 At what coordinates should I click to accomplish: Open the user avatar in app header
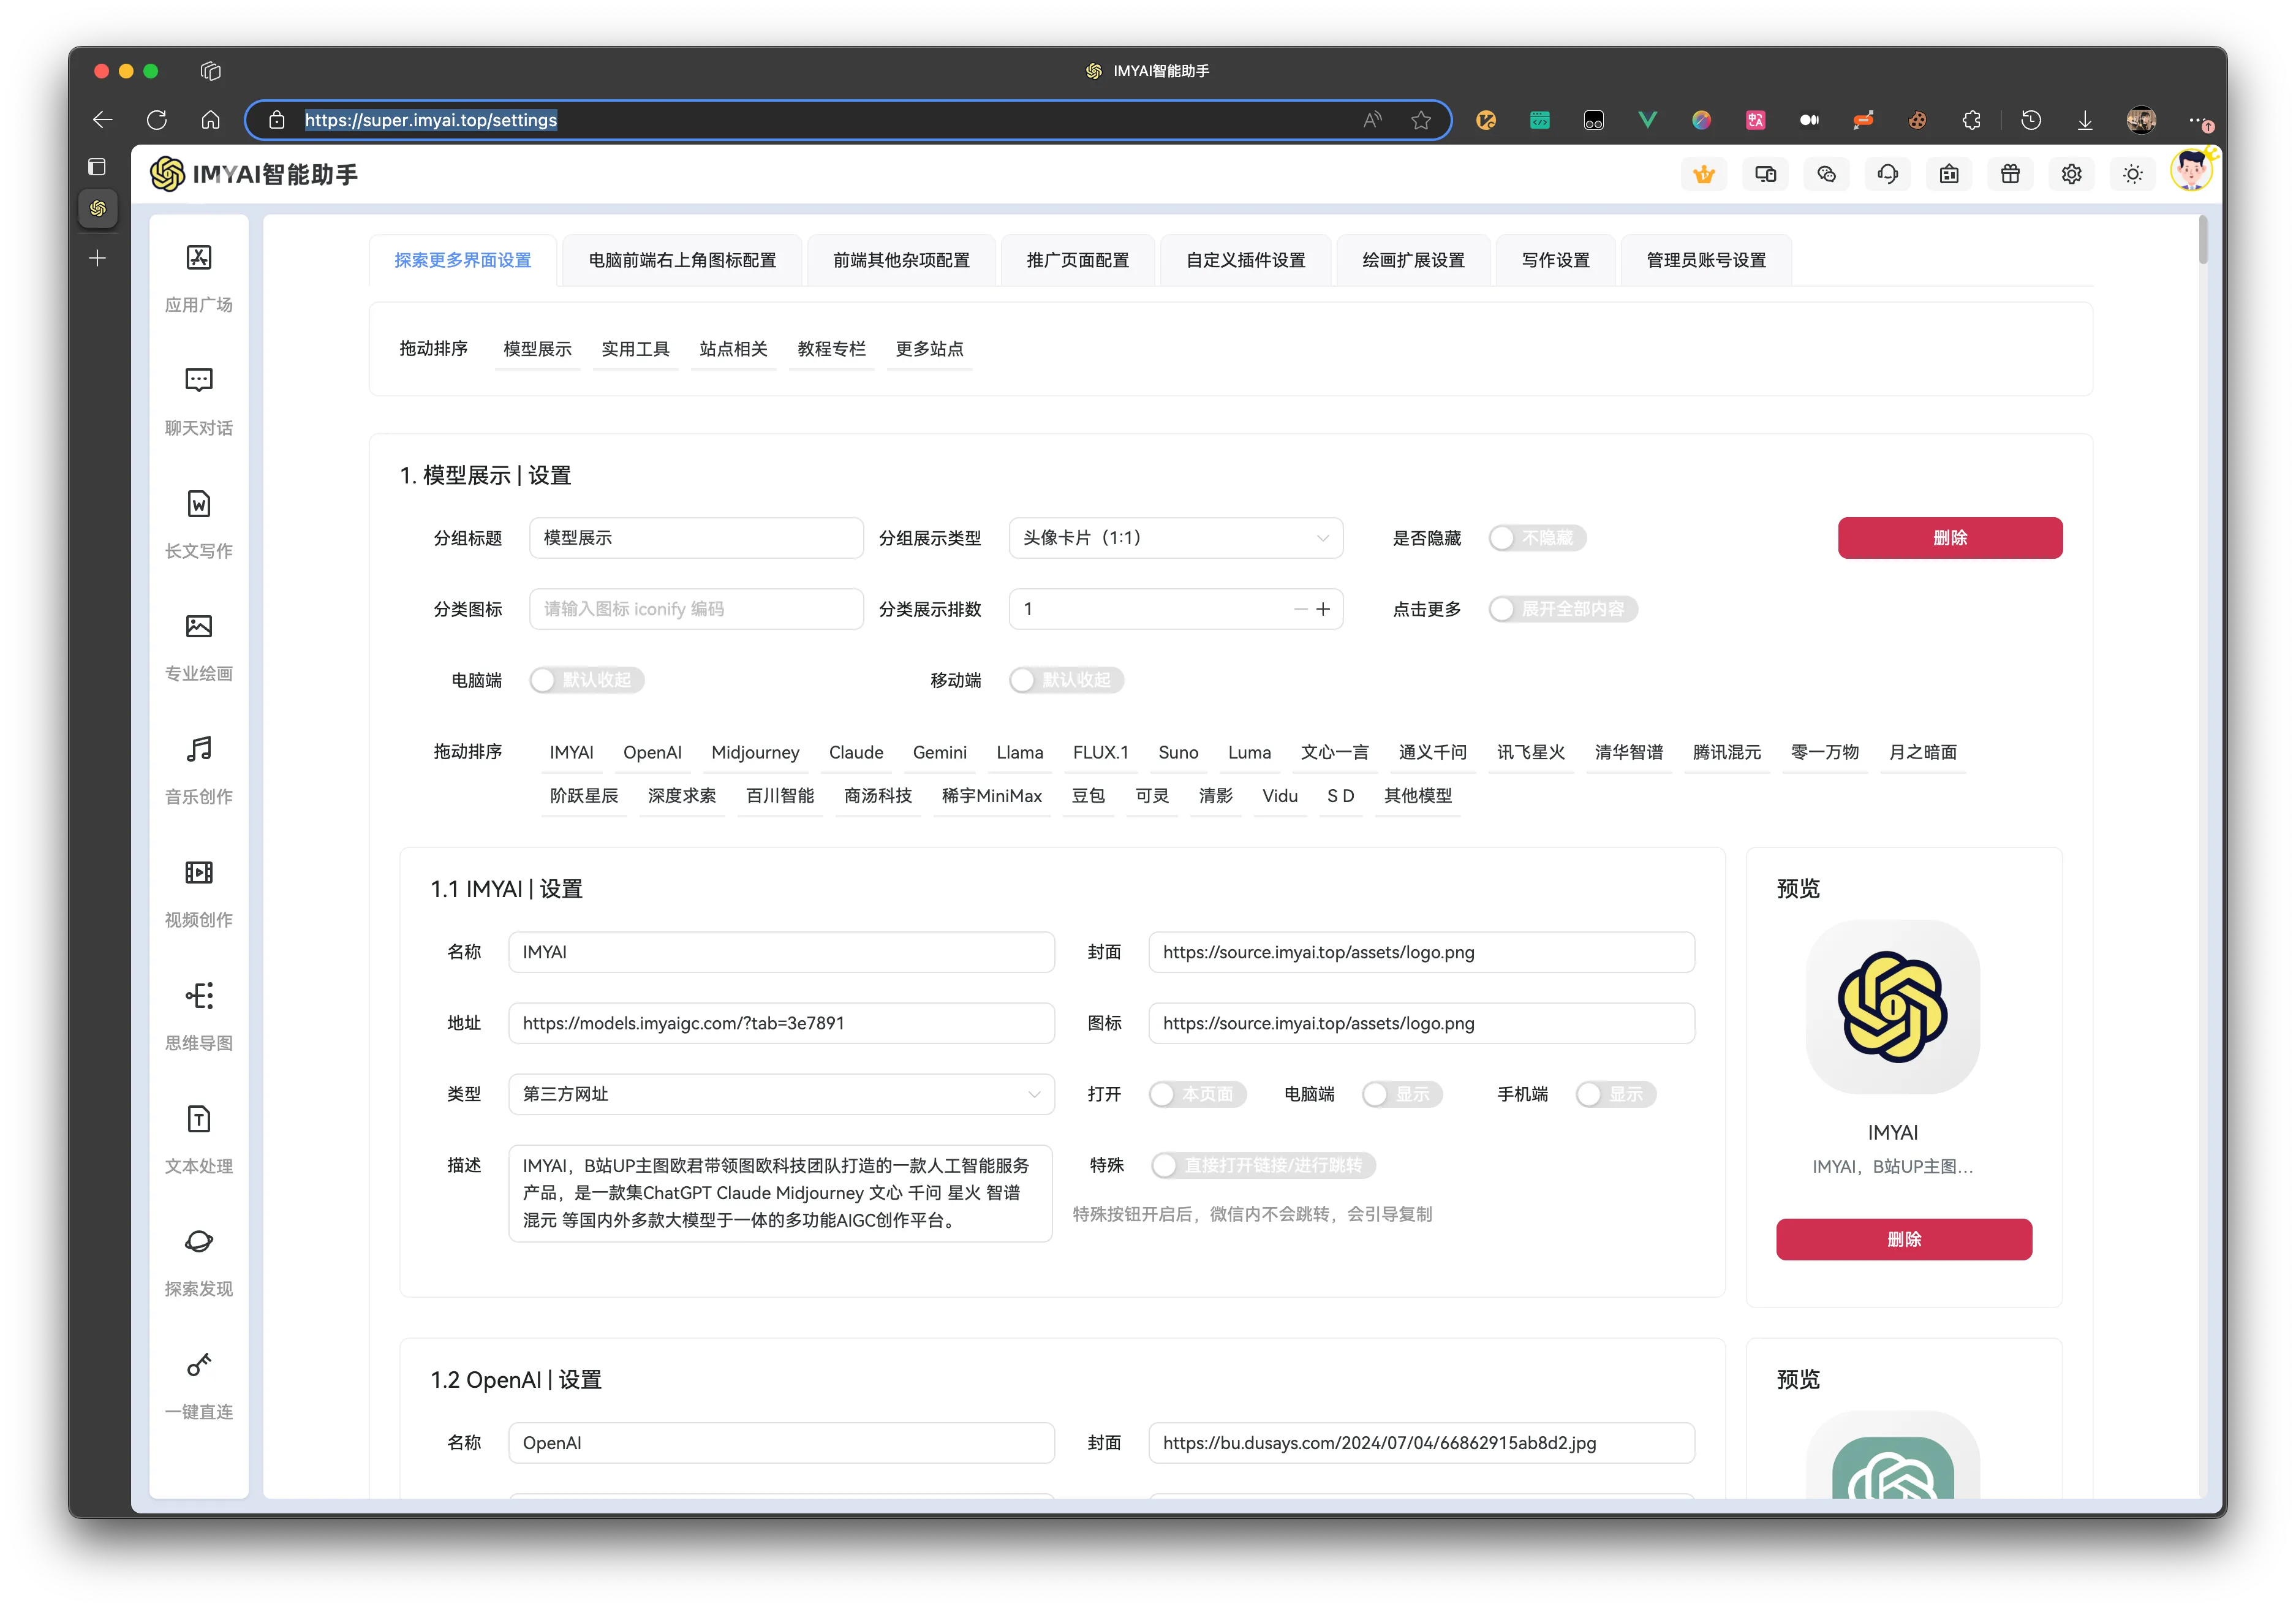(x=2191, y=170)
